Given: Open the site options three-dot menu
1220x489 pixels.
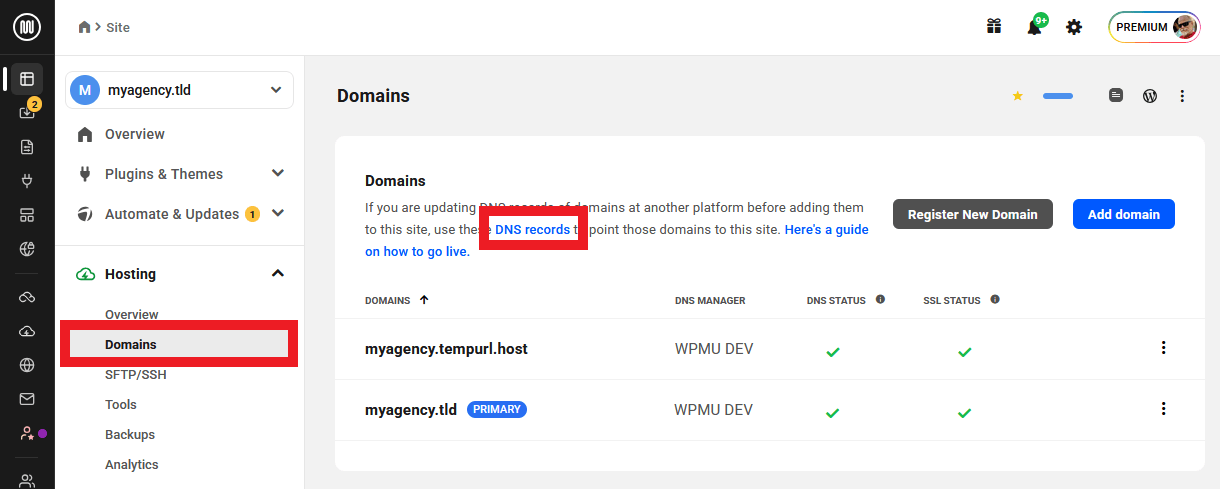Looking at the screenshot, I should (x=1182, y=96).
